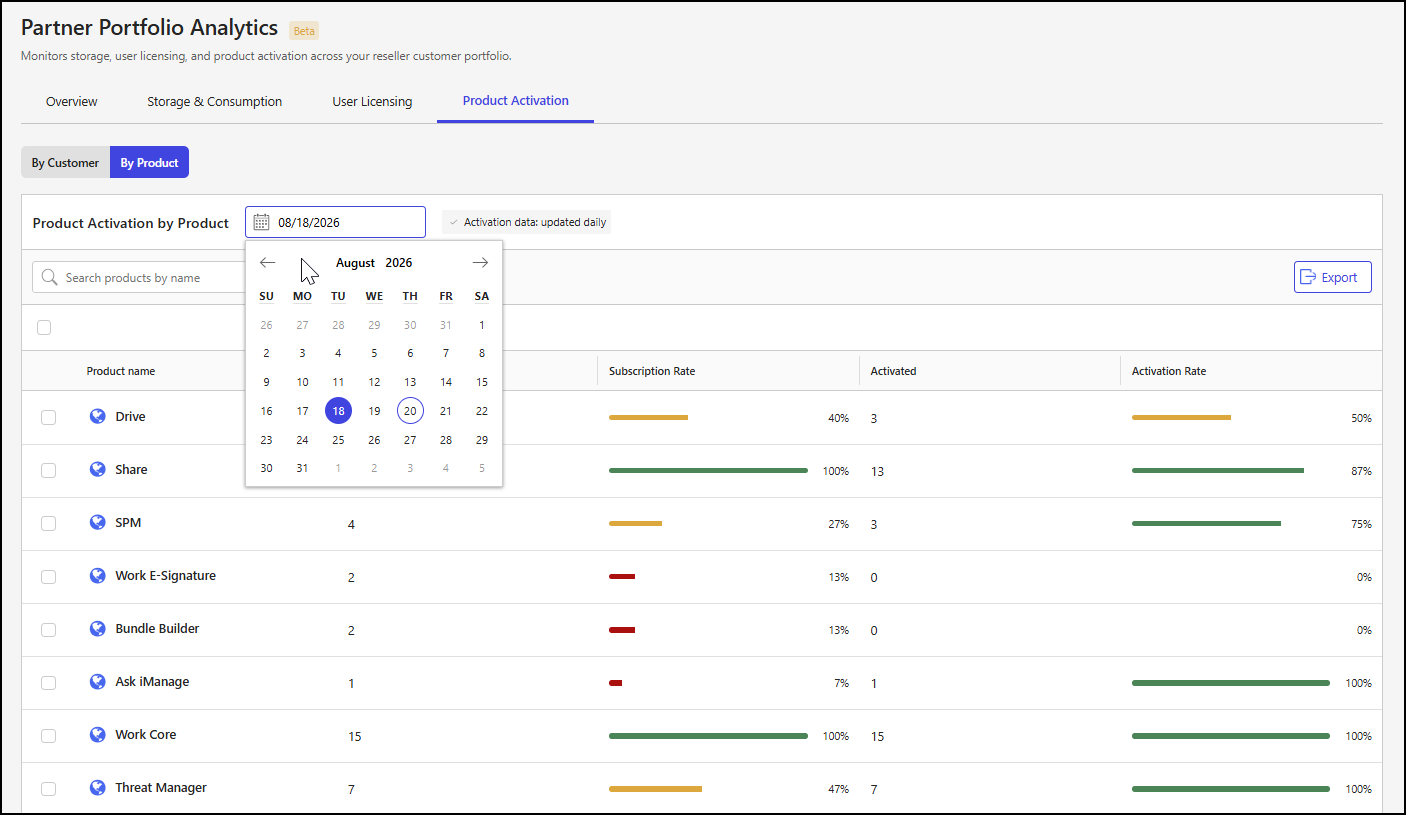Select July 26 in the calendar grid
Viewport: 1406px width, 815px height.
click(x=266, y=325)
